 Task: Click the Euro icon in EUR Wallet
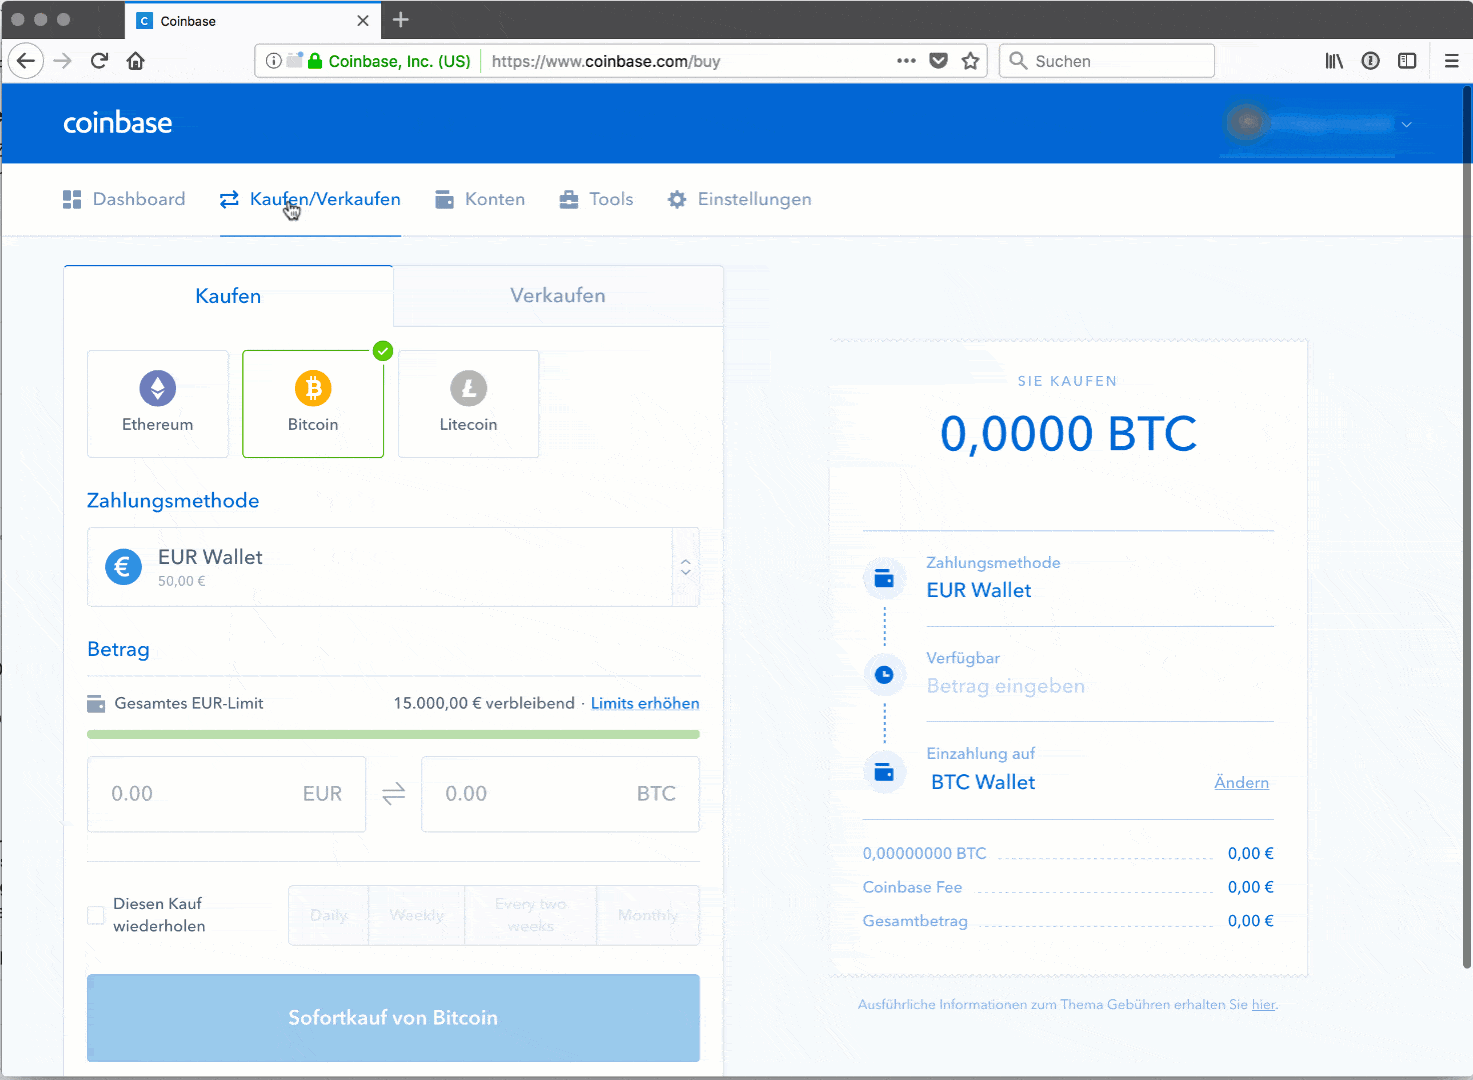pyautogui.click(x=123, y=567)
